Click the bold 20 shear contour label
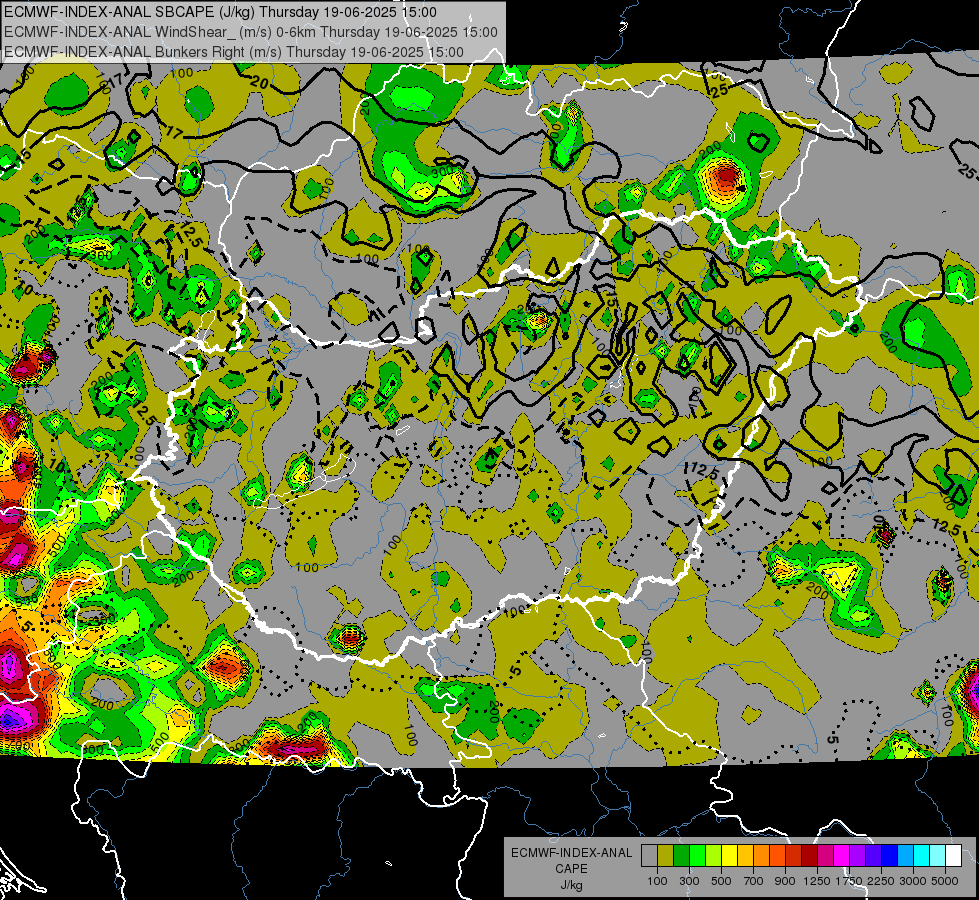The image size is (979, 900). [259, 82]
